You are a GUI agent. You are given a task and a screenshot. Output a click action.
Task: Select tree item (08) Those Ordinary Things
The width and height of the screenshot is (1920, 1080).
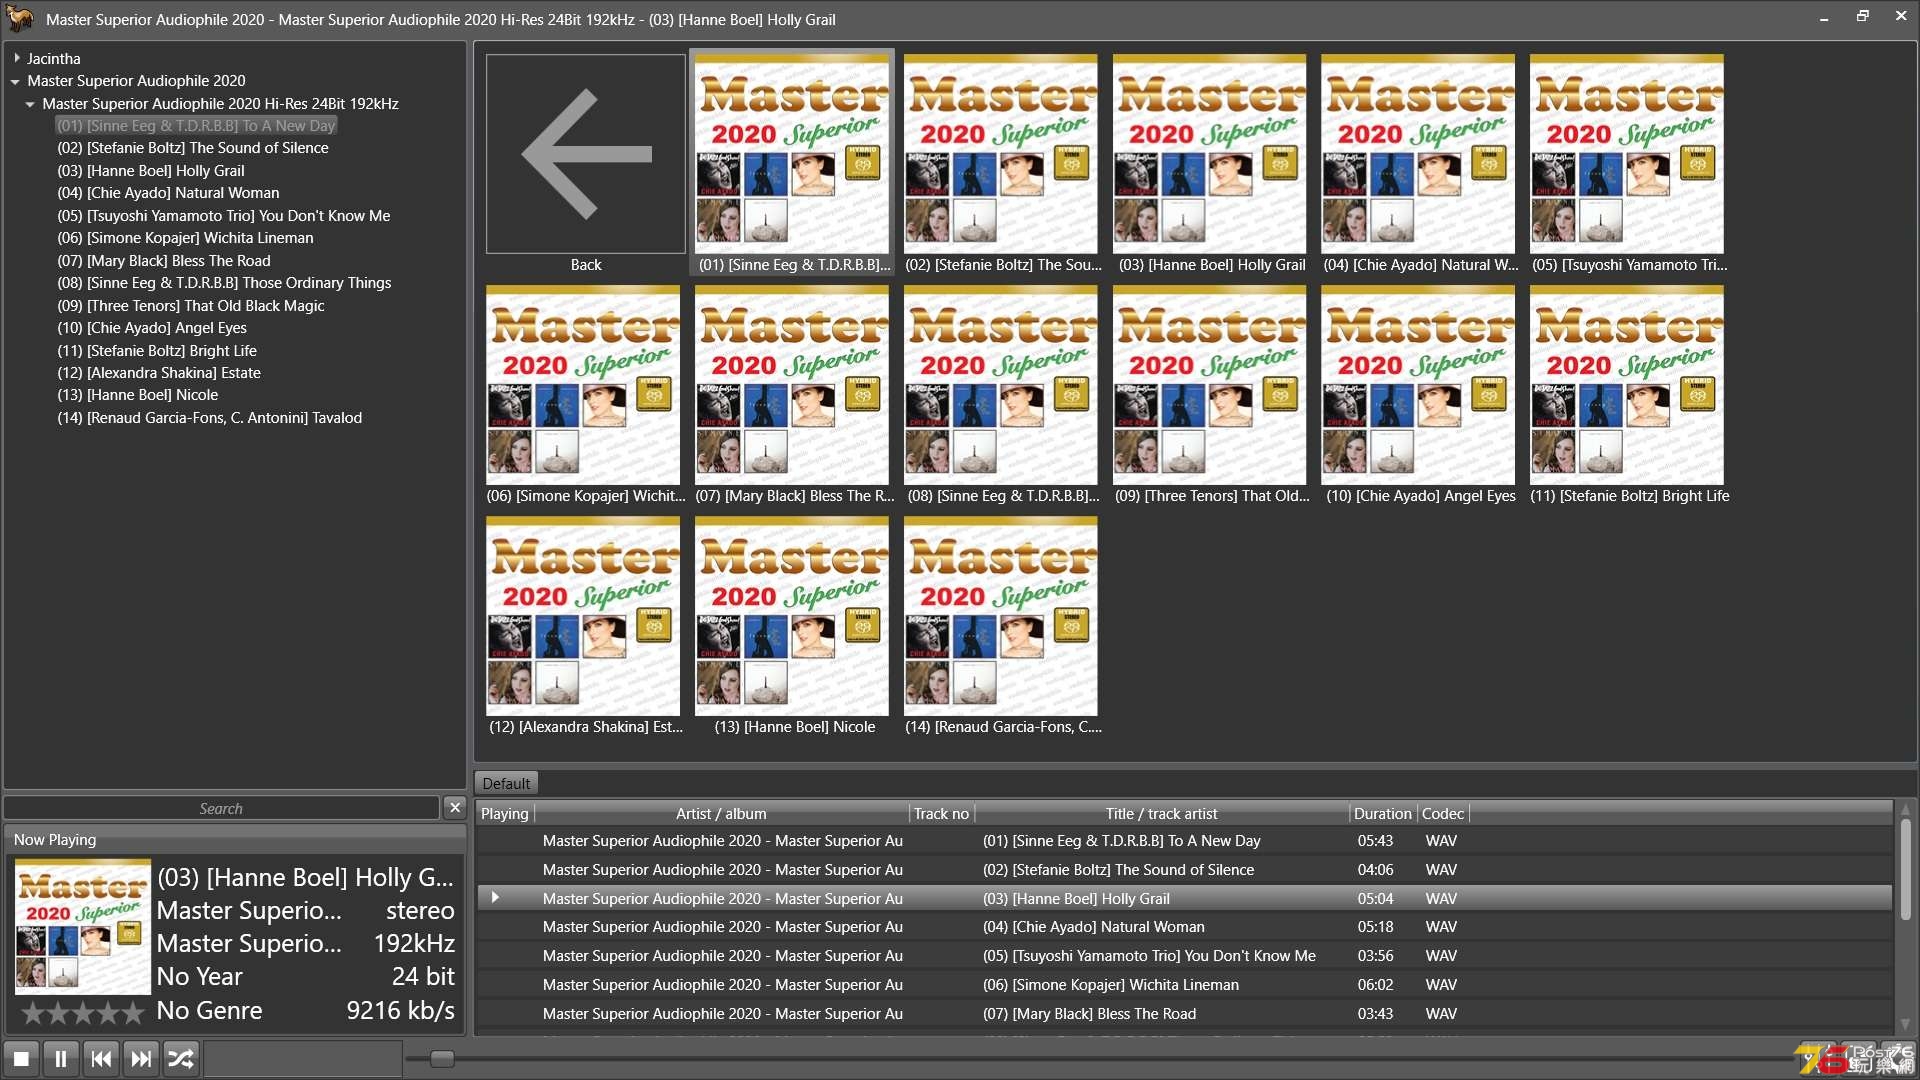pyautogui.click(x=224, y=283)
